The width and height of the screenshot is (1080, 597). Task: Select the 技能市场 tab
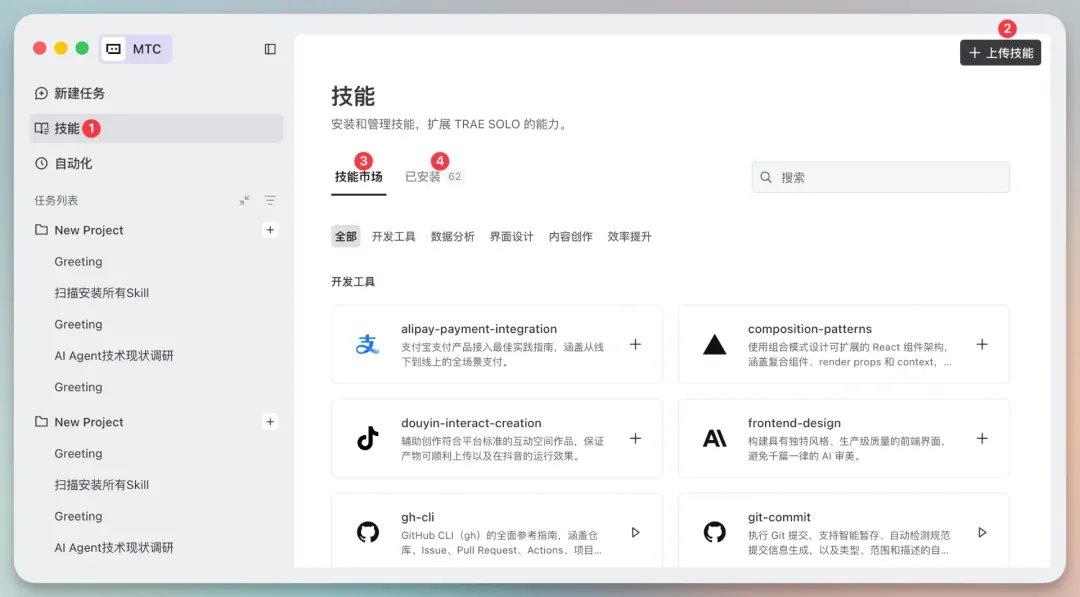358,177
